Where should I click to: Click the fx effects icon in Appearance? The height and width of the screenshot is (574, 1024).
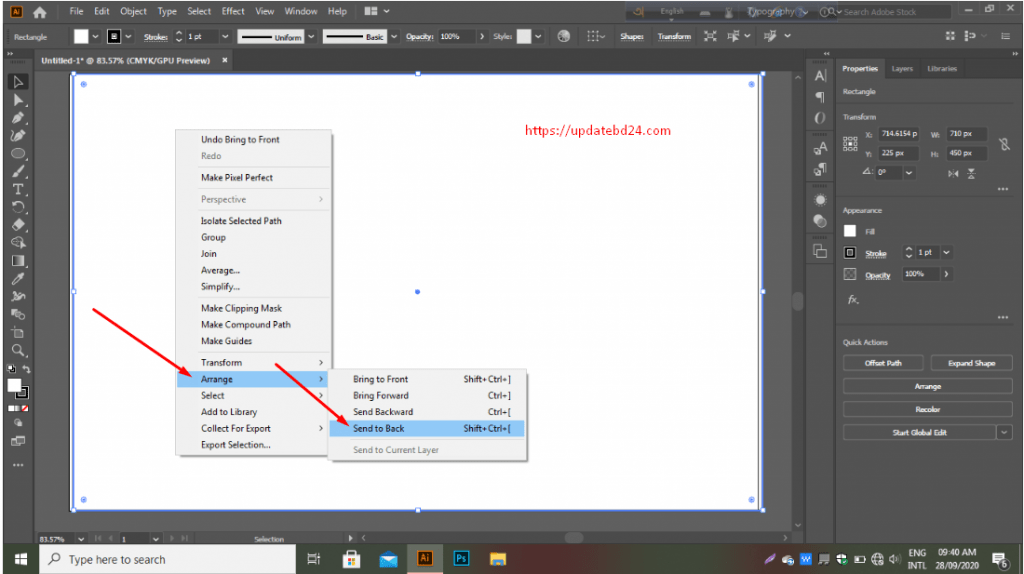(x=853, y=299)
